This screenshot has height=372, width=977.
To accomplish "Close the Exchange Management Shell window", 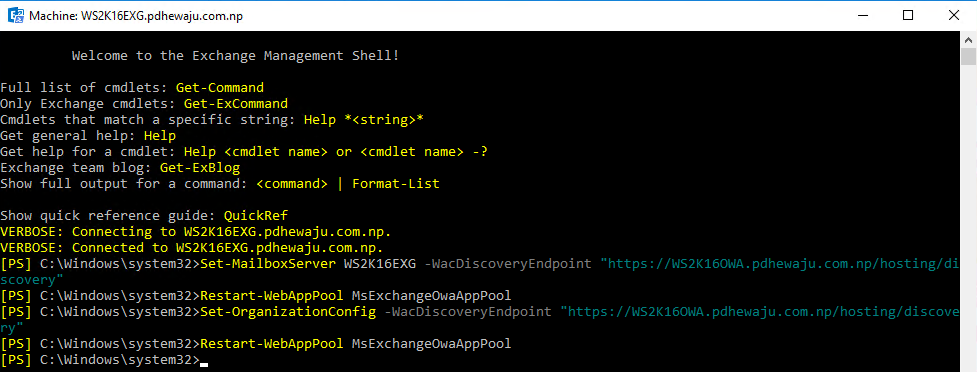I will (x=953, y=16).
